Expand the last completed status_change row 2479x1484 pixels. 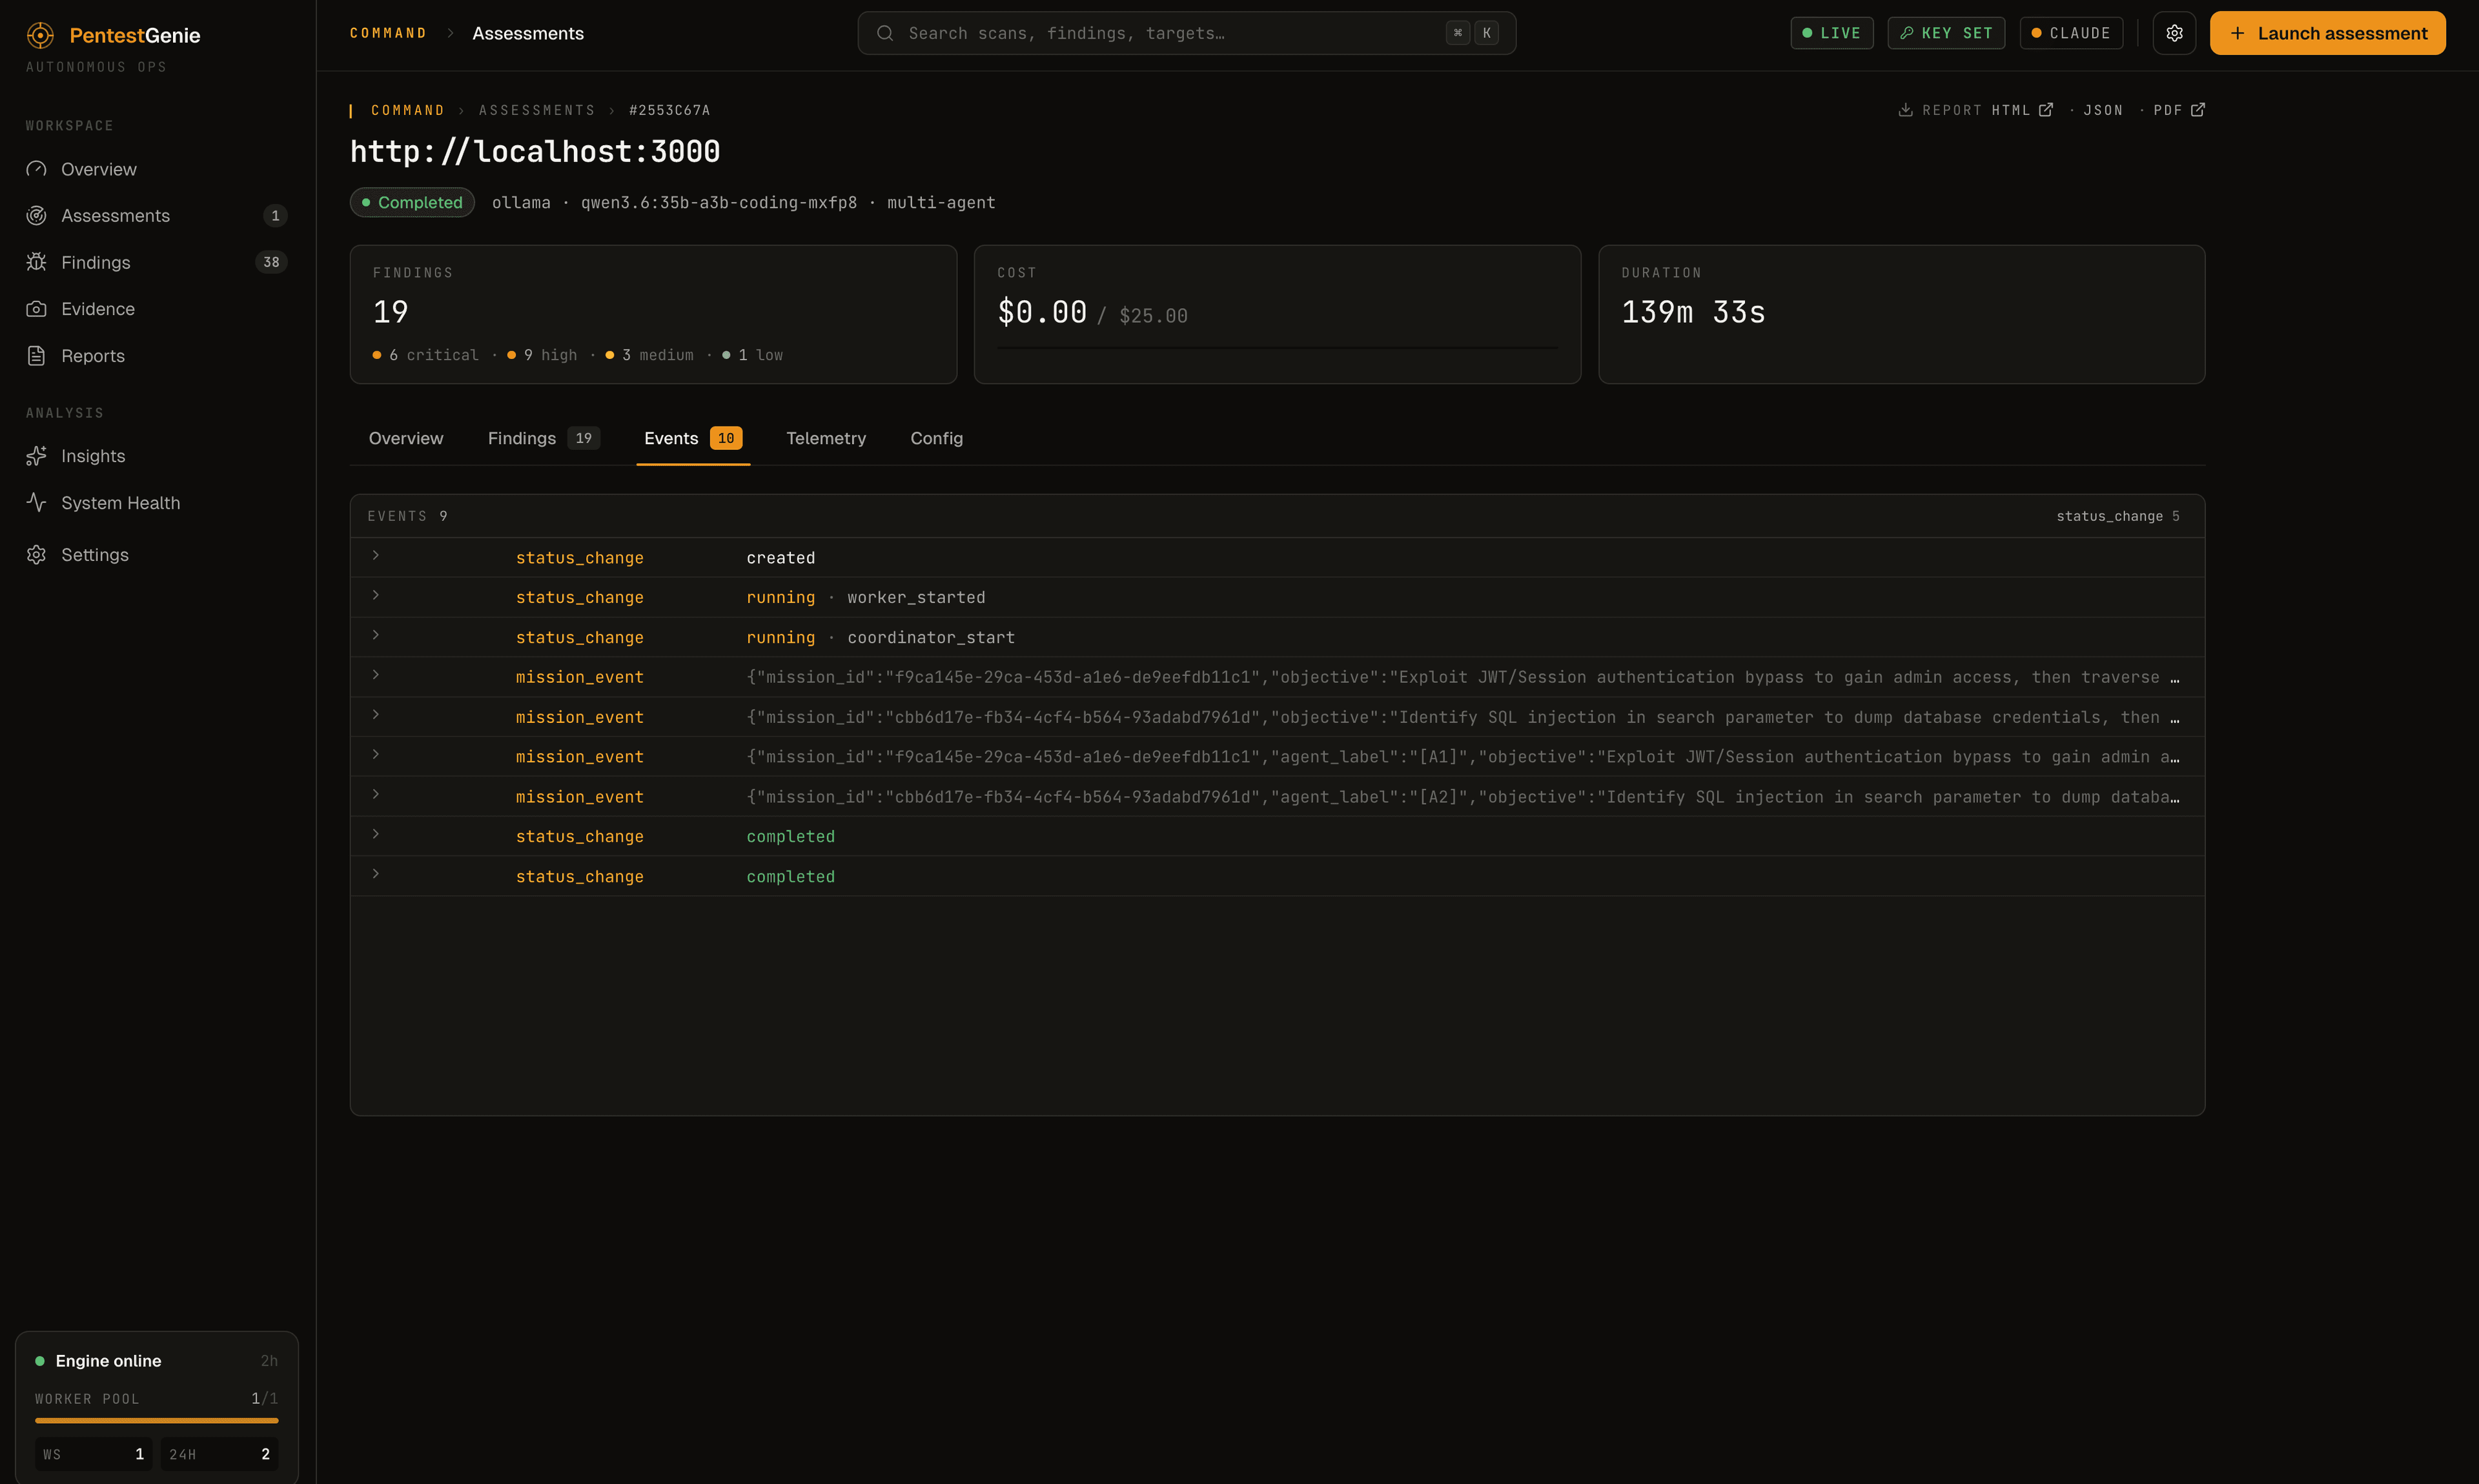coord(376,874)
